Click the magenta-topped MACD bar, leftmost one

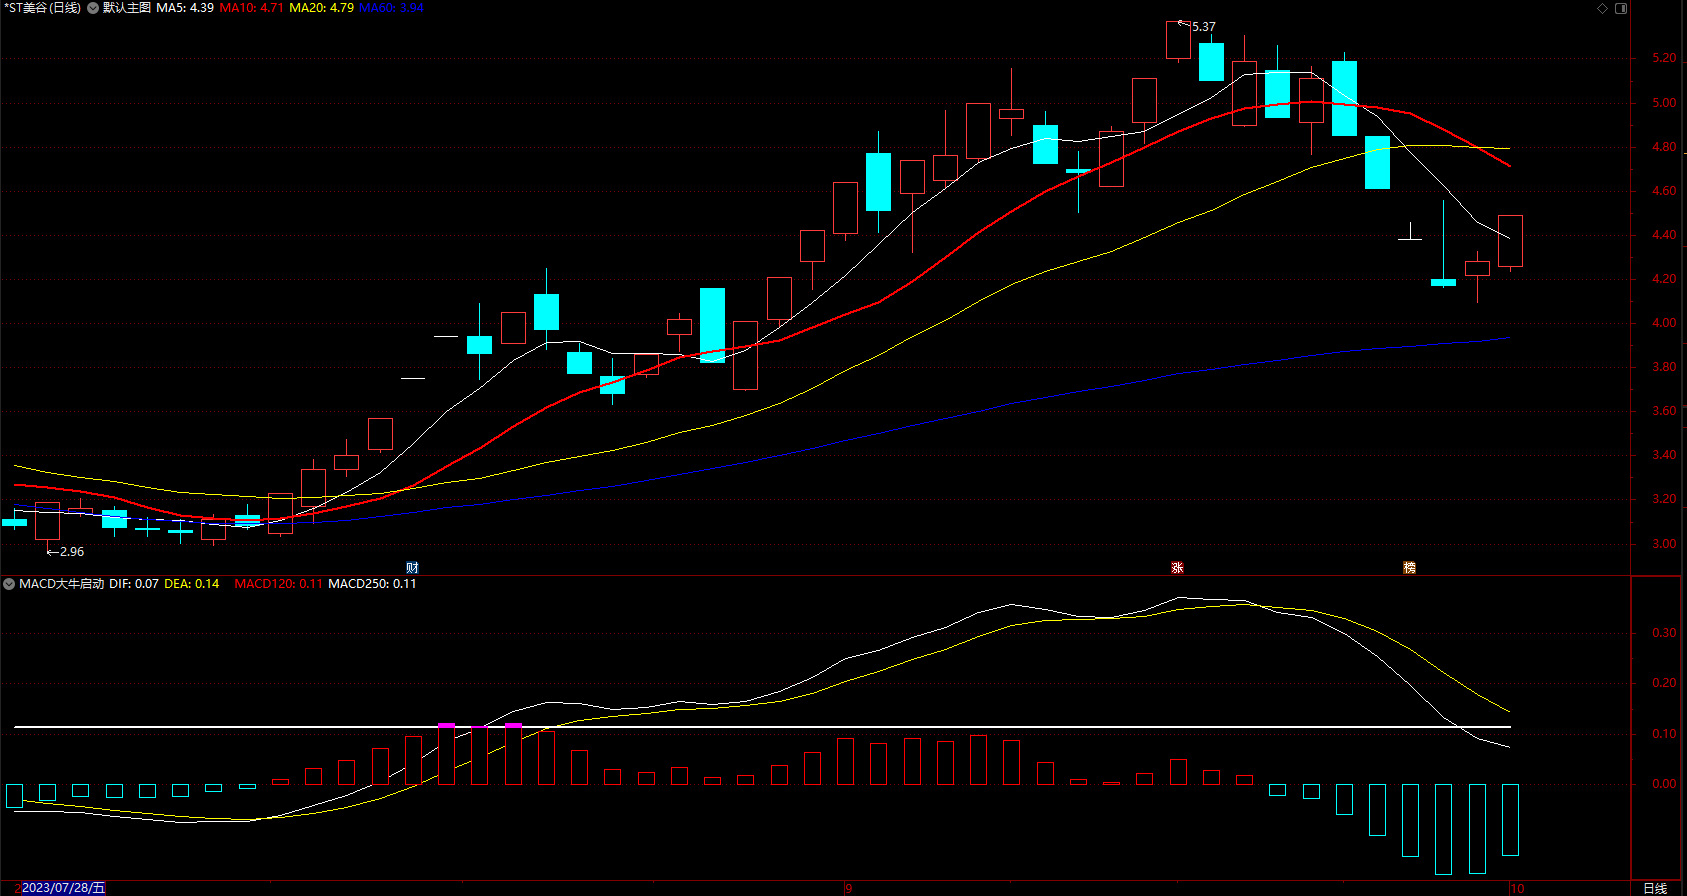click(x=446, y=754)
